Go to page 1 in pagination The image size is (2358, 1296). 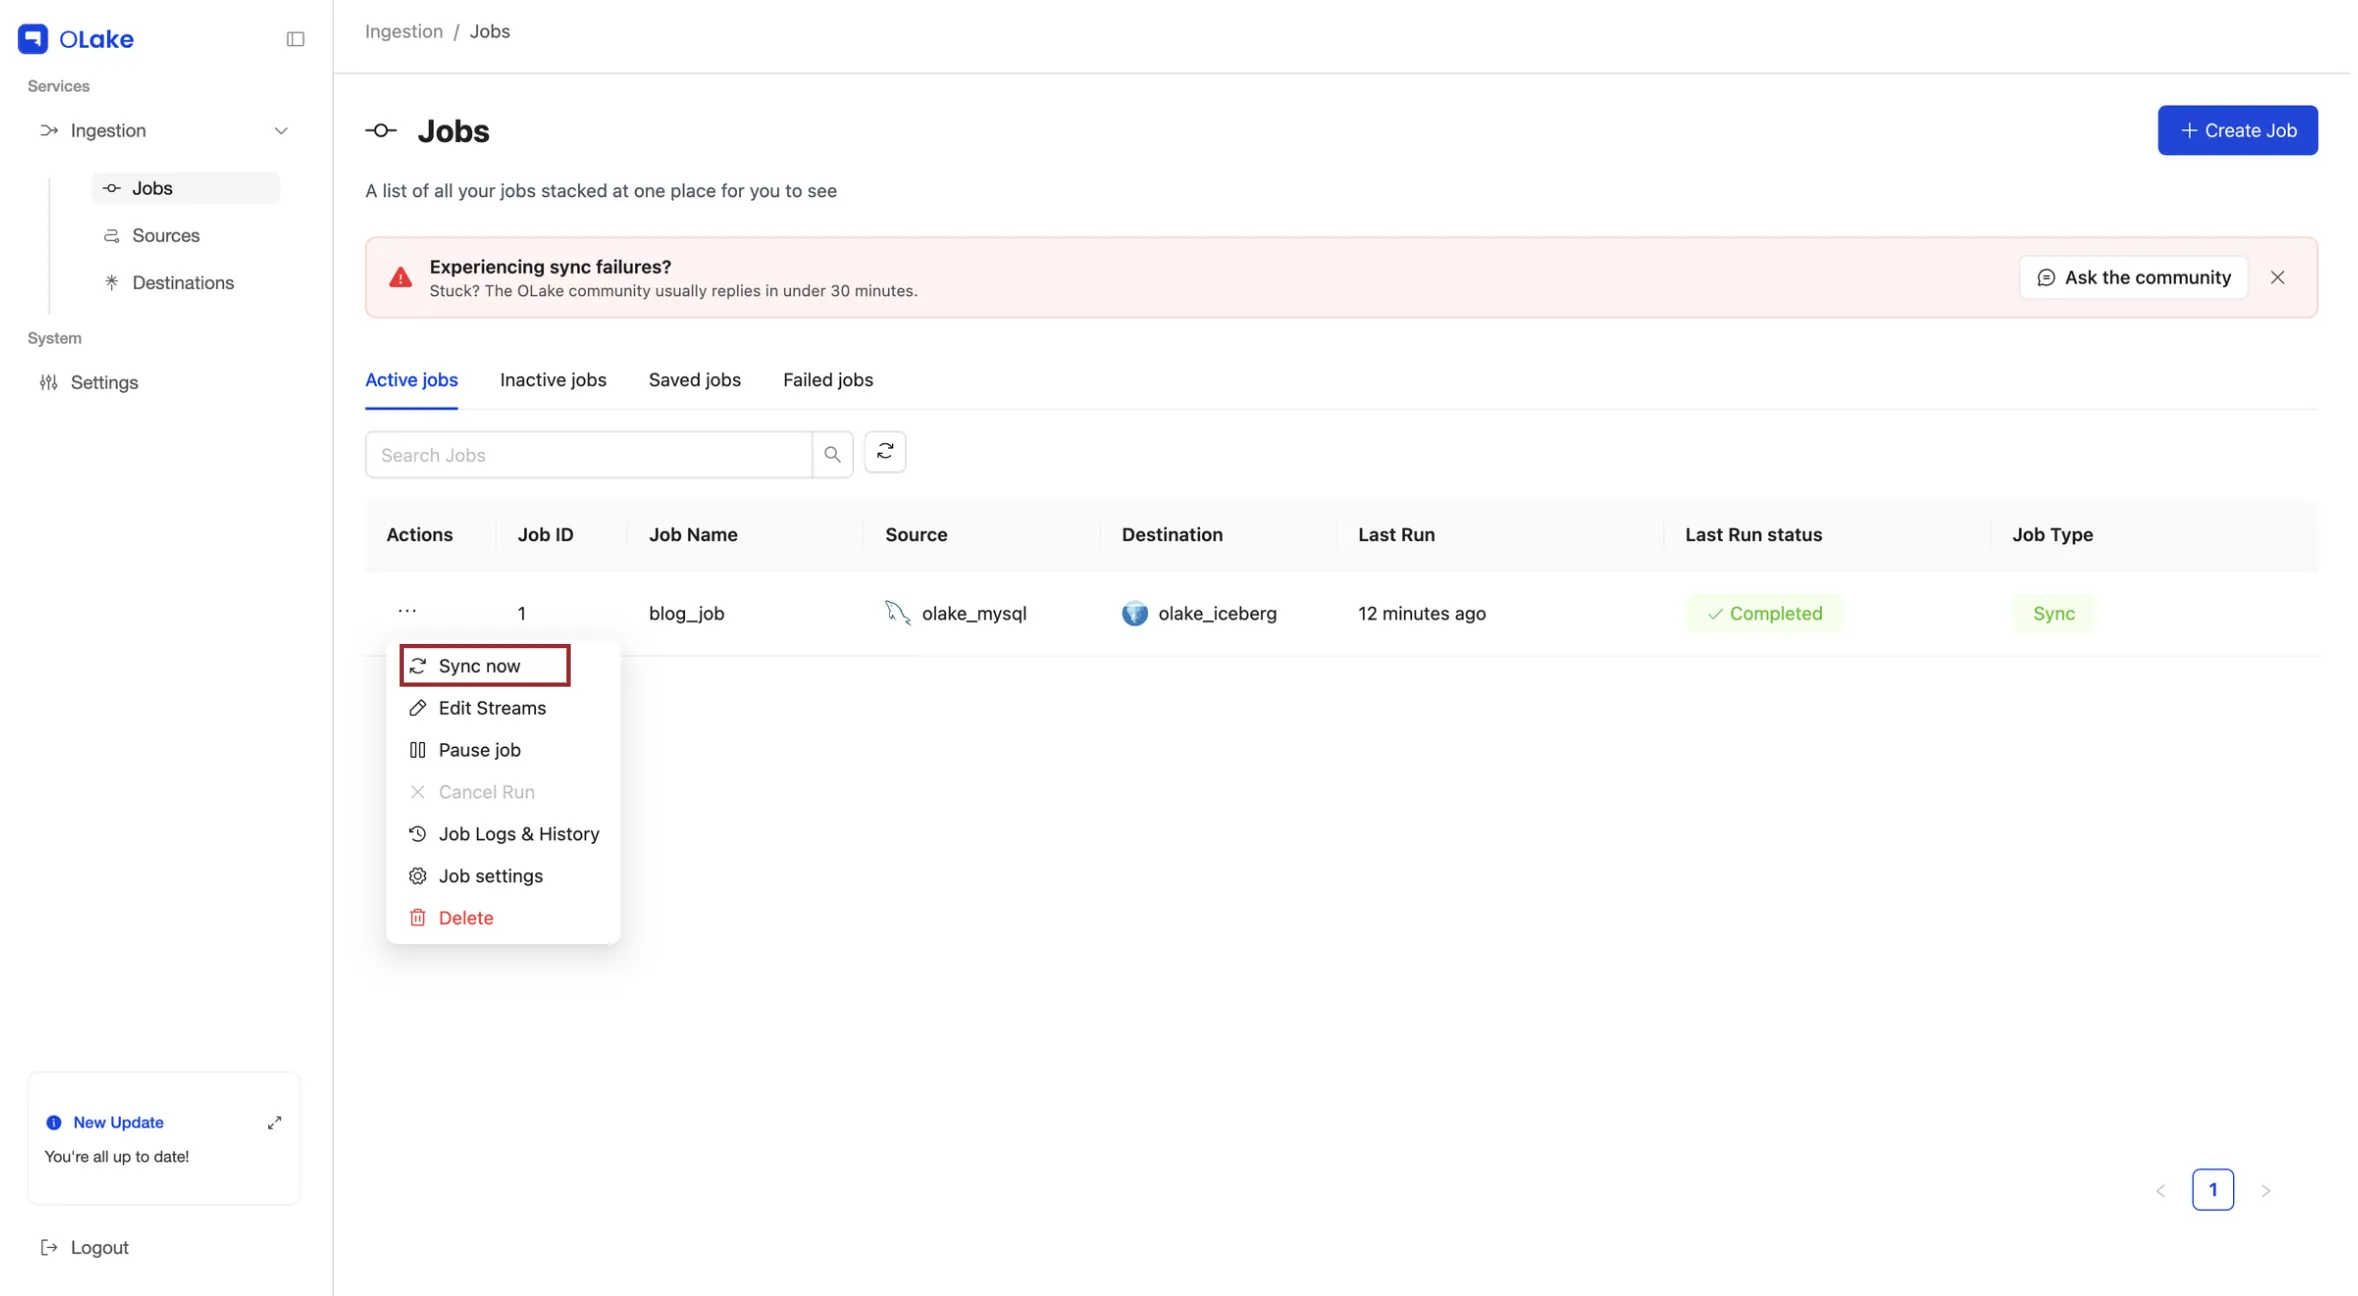point(2212,1190)
